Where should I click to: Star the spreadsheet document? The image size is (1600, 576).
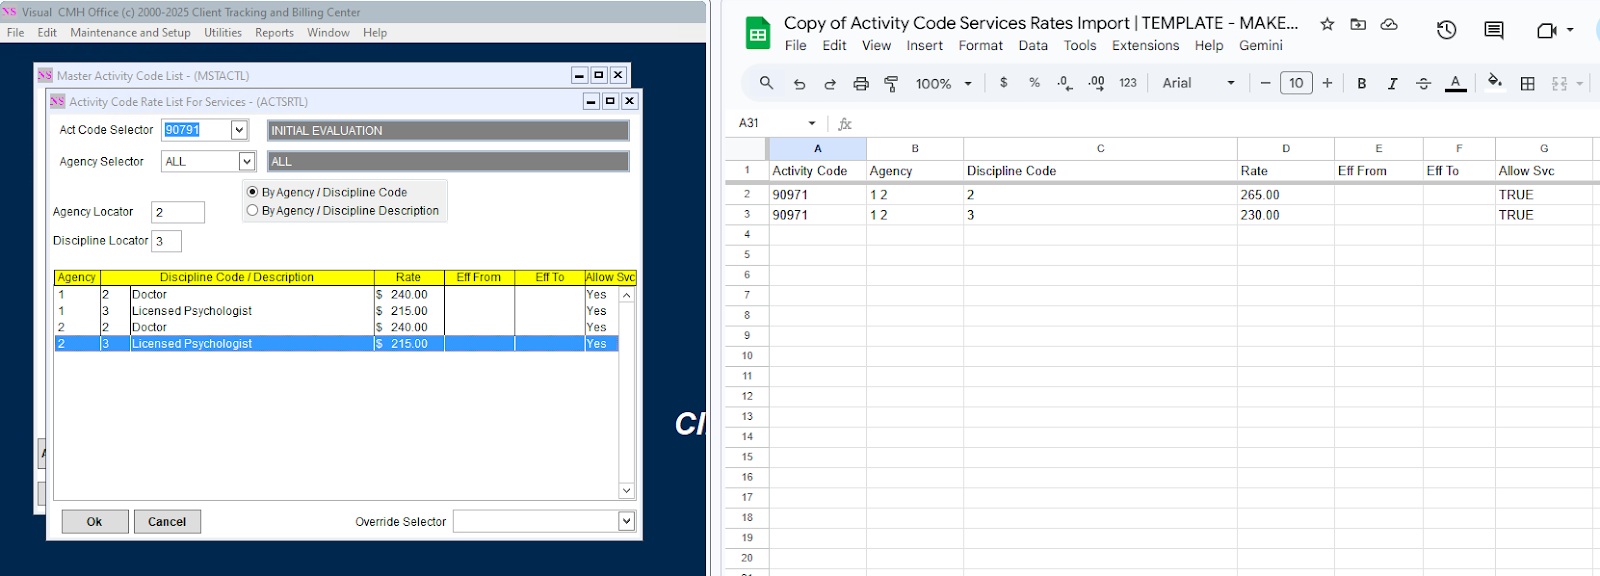tap(1327, 24)
